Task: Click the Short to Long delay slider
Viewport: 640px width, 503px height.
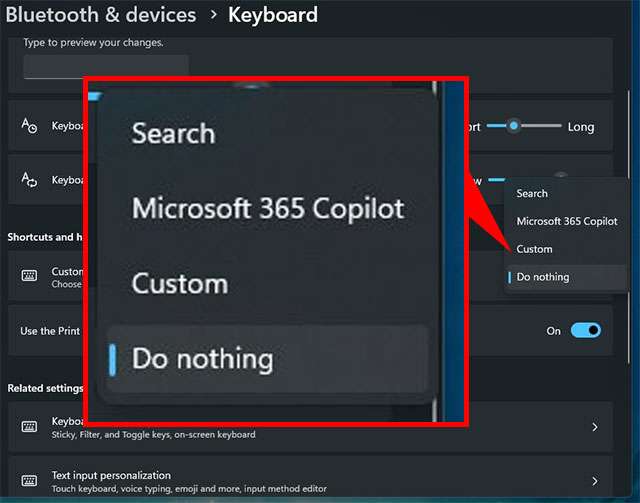Action: (x=524, y=126)
